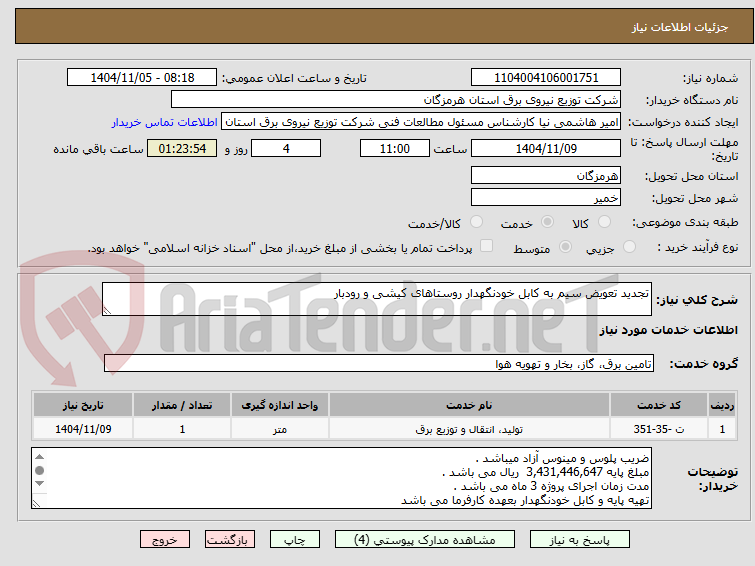Click the line مدت زمان اجرای پروژه 3 ماه
The height and width of the screenshot is (566, 755).
coord(552,486)
